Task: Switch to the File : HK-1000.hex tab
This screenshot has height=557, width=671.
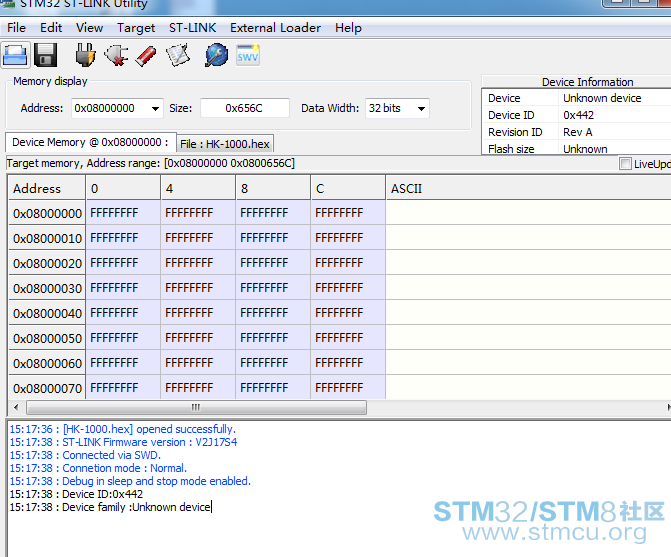Action: [225, 144]
